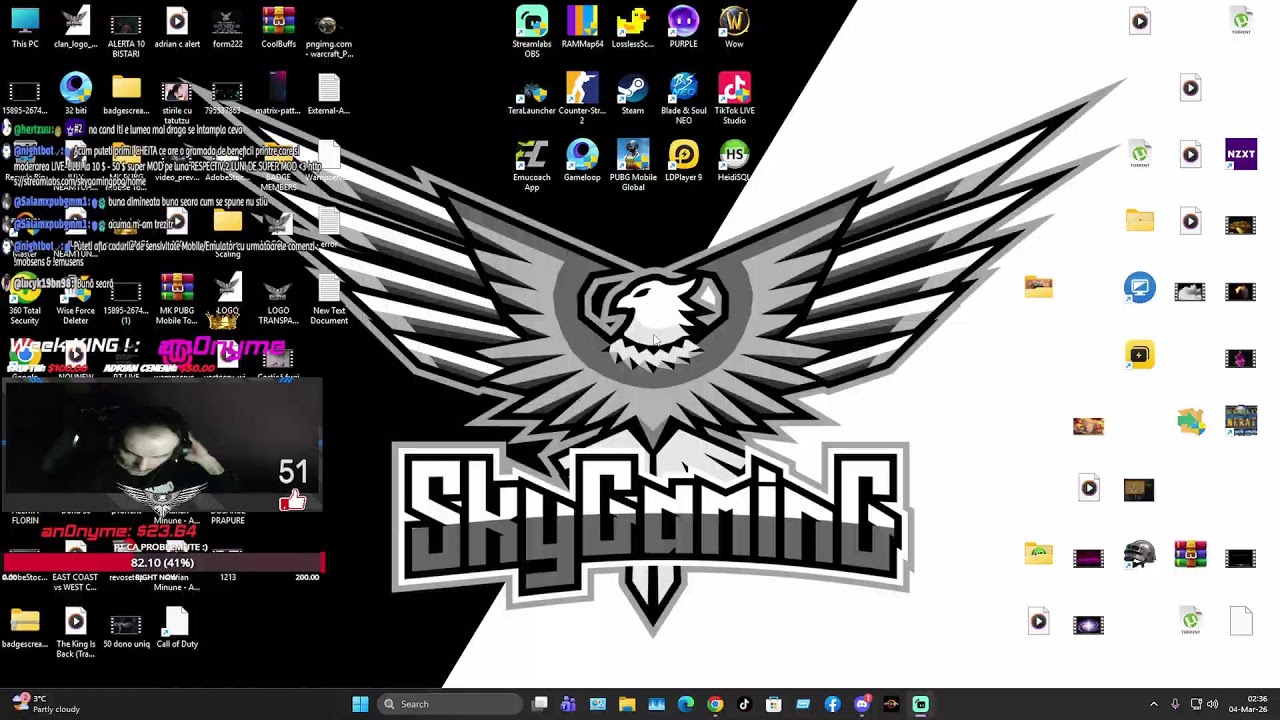Select the TikTok LIVE Studio shortcut
1280x720 pixels.
tap(734, 99)
